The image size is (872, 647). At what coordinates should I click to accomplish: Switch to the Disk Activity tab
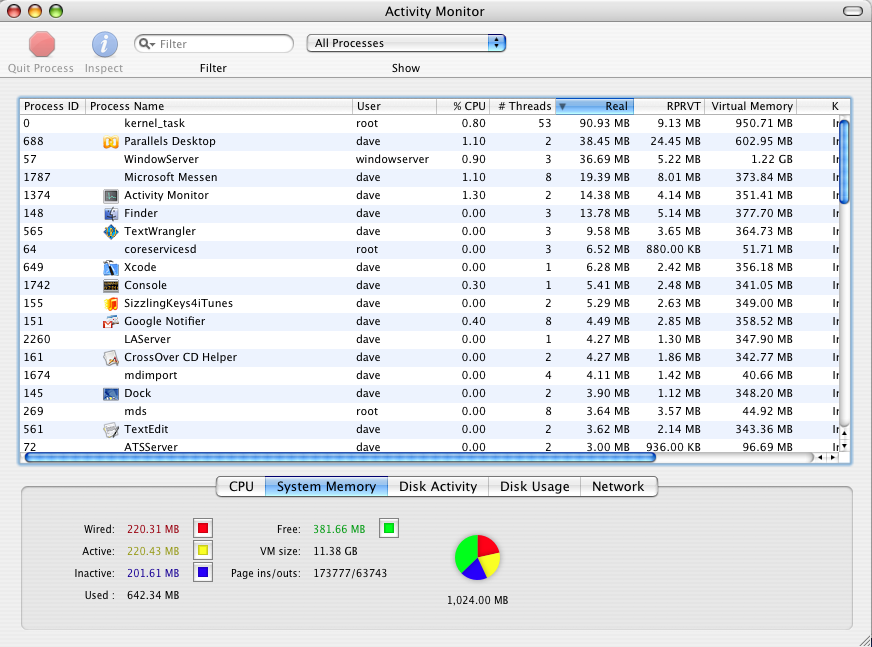click(x=438, y=486)
